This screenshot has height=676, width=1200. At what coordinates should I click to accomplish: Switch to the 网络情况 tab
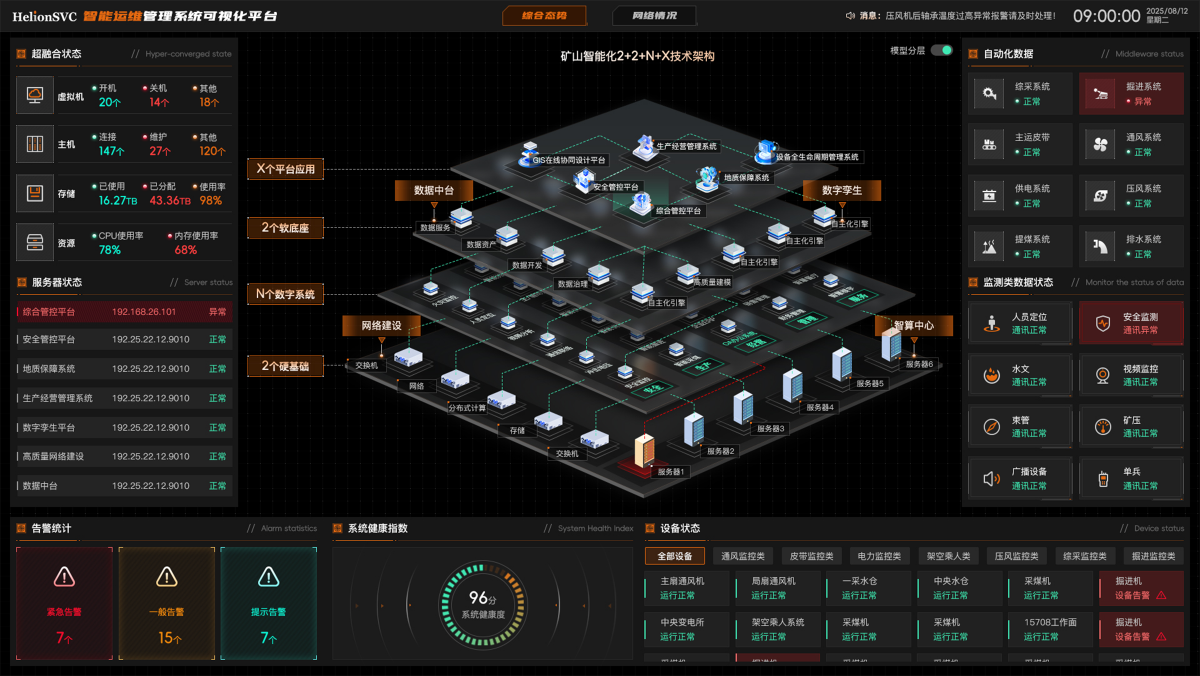pos(655,16)
